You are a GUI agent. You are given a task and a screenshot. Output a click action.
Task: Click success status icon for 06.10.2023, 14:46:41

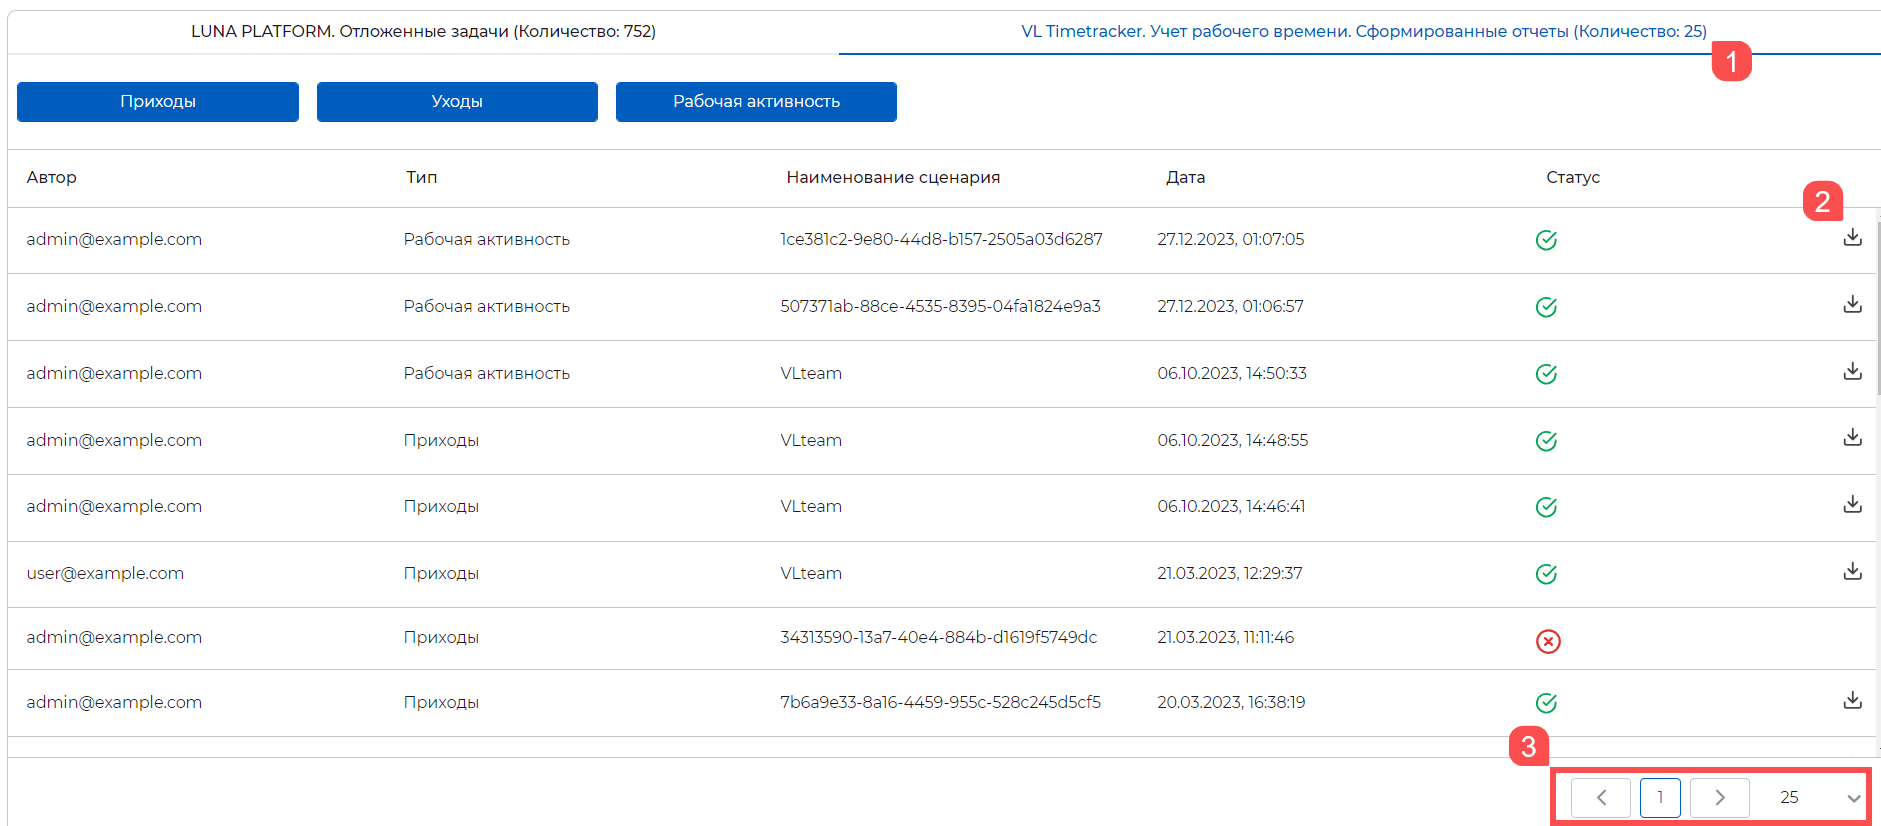coord(1546,507)
